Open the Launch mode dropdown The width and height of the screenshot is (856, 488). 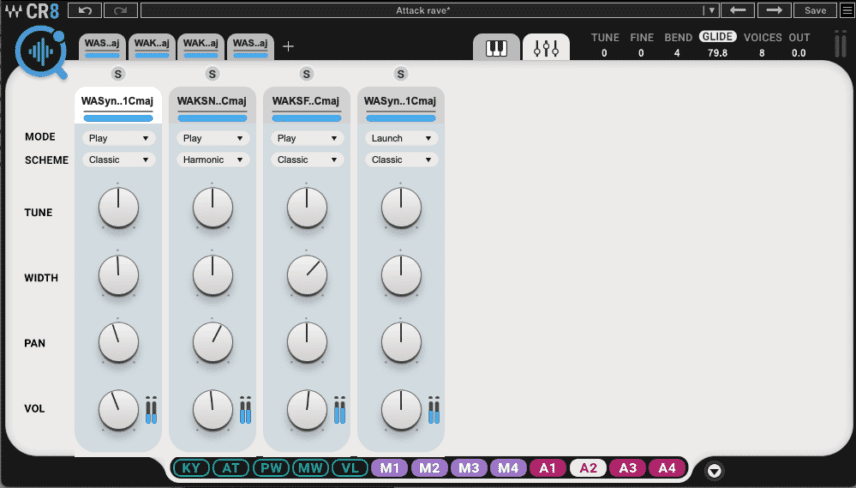[x=401, y=138]
